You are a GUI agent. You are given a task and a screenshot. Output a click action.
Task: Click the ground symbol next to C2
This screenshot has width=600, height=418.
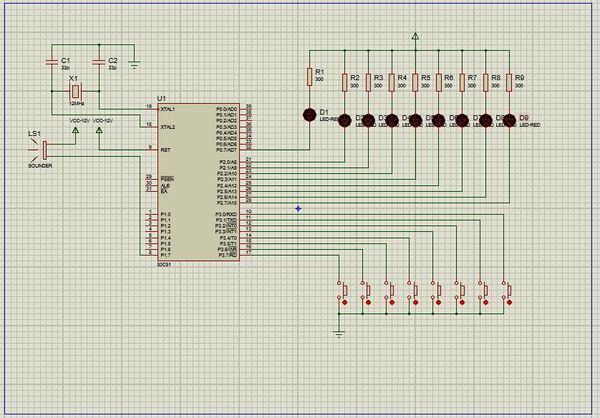tap(135, 61)
